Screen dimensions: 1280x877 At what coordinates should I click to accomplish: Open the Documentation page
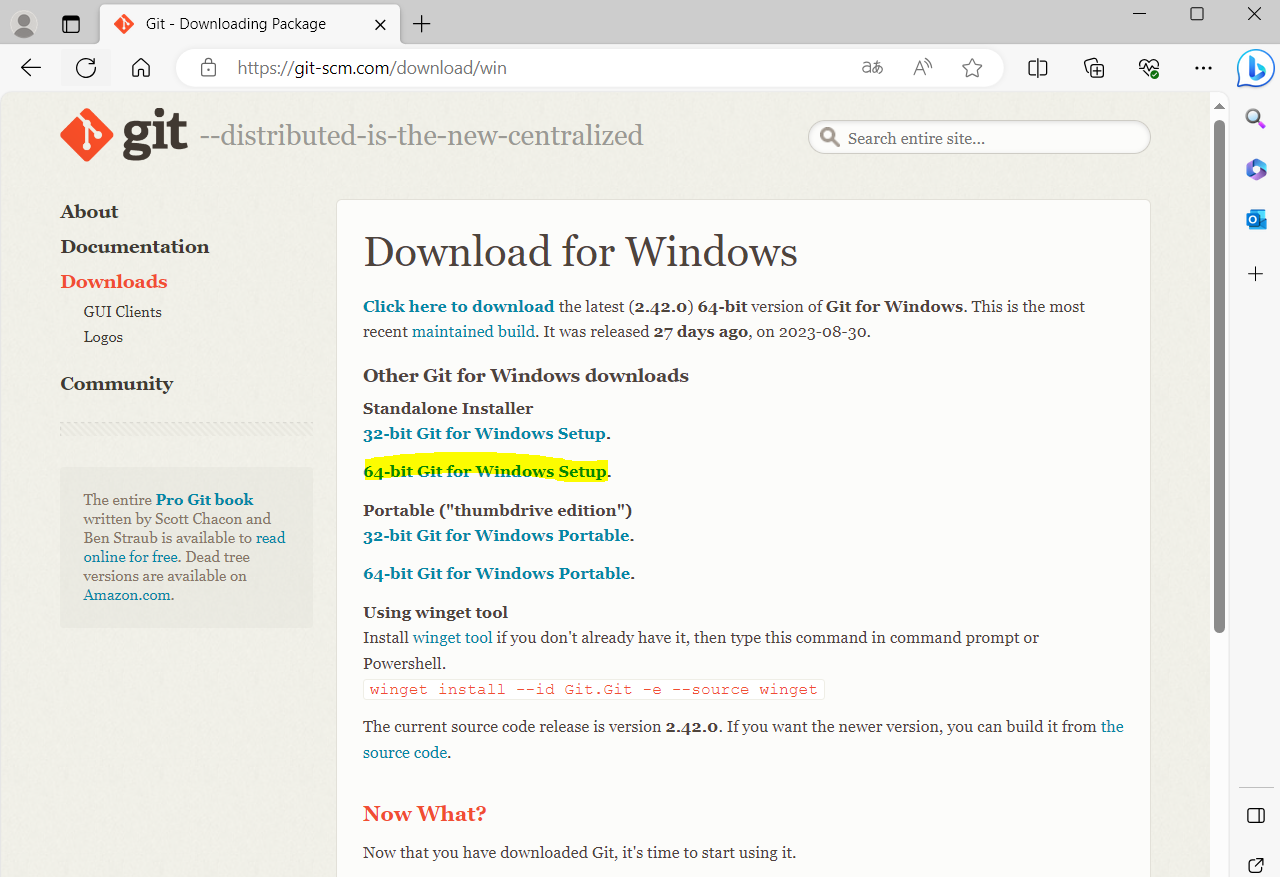pos(135,246)
